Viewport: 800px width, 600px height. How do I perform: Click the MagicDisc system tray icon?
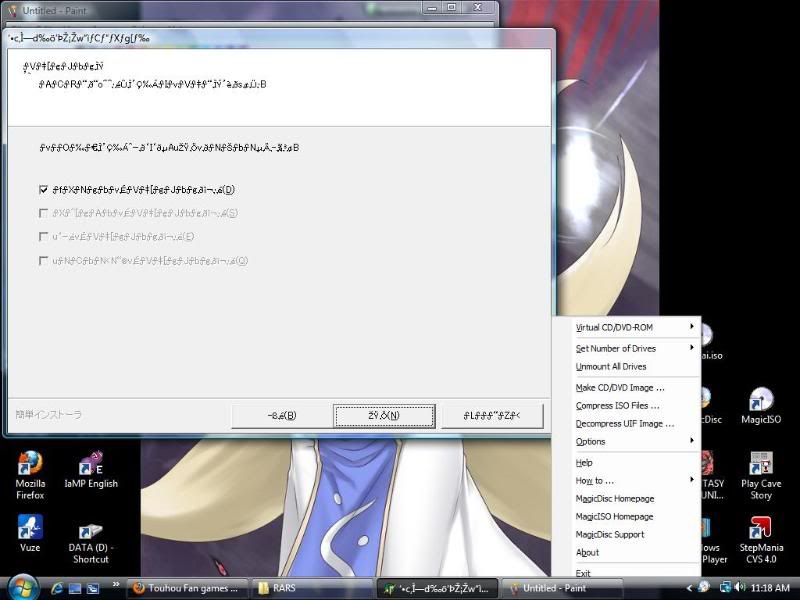click(x=704, y=588)
